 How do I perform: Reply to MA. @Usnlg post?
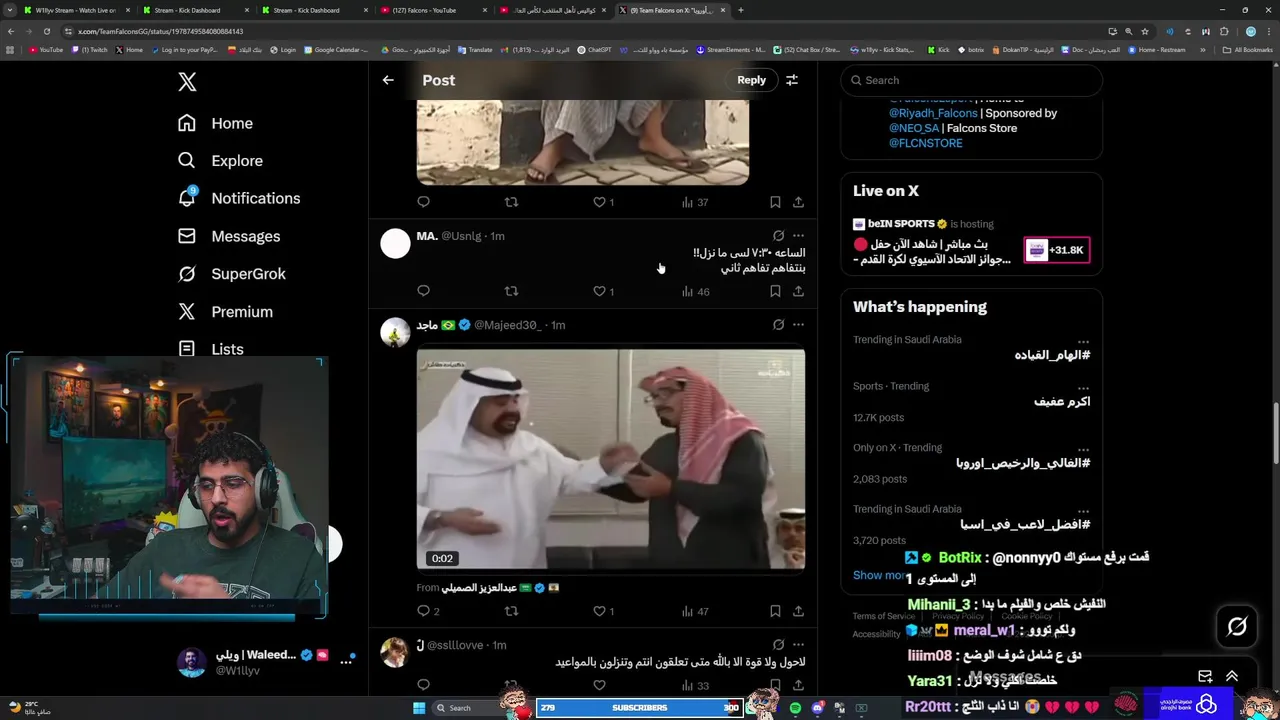[x=423, y=291]
